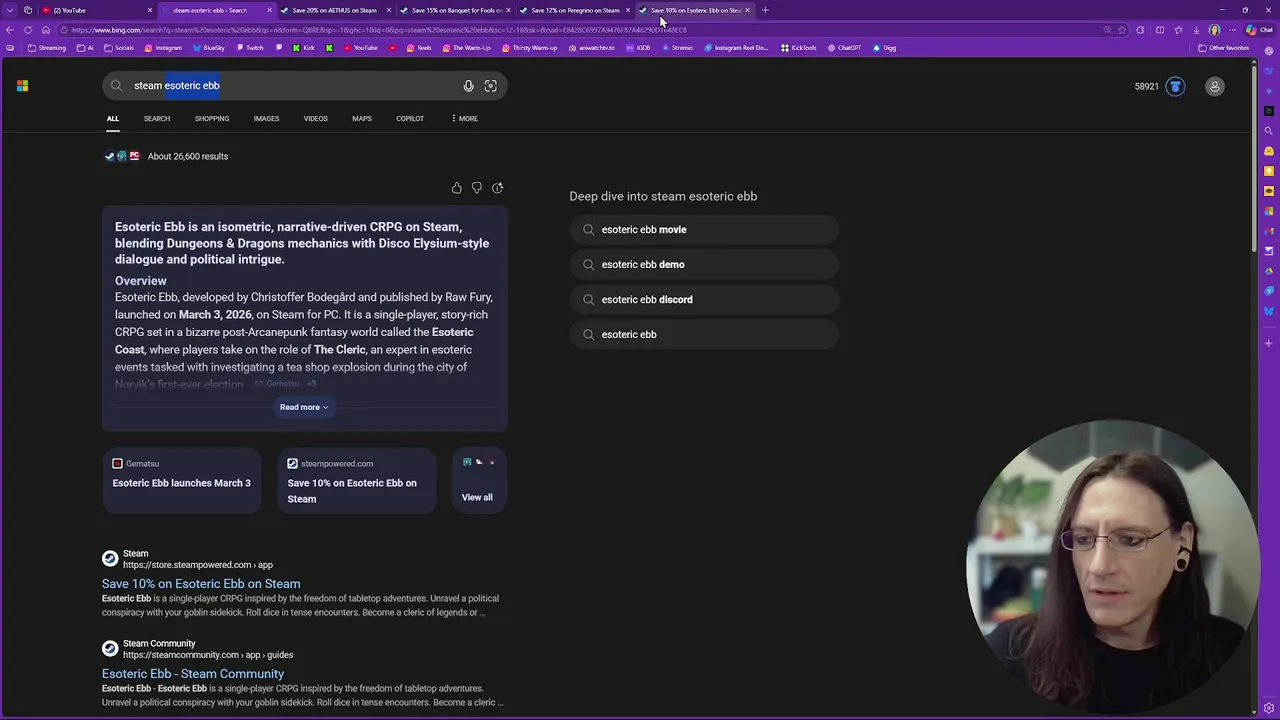Open the tab actions dropdown at top left
The image size is (1280, 720).
click(x=10, y=10)
